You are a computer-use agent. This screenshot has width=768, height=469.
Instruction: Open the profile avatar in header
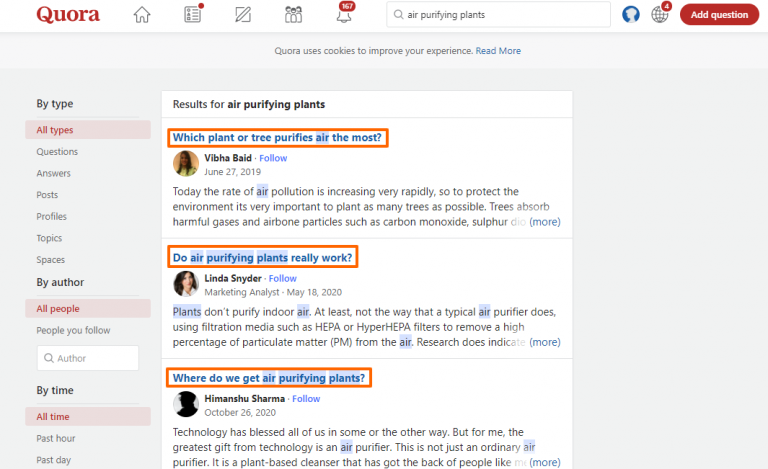coord(631,15)
